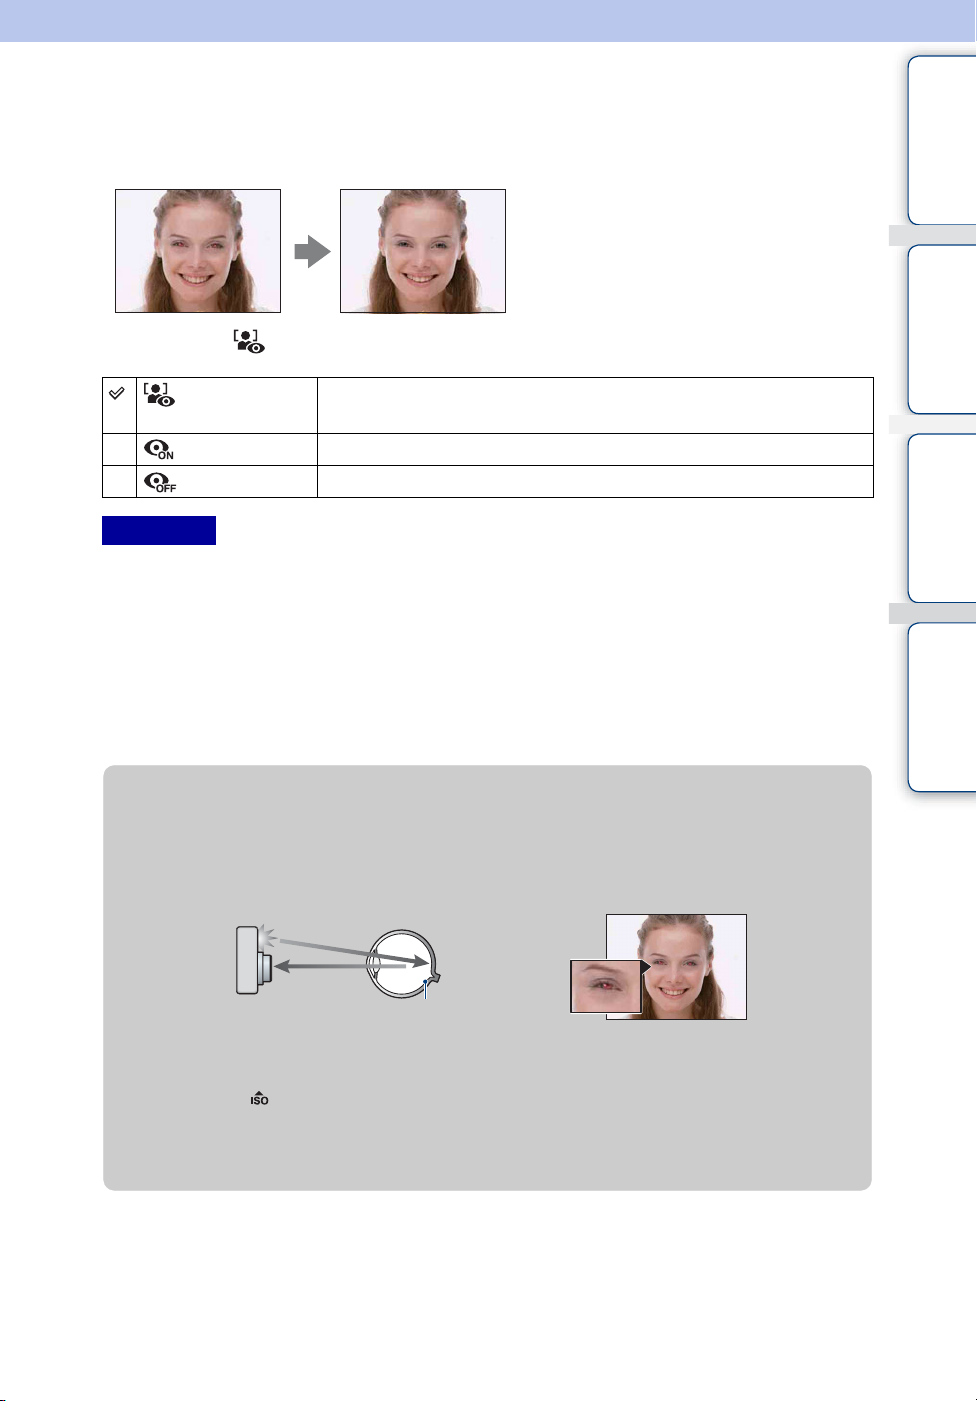Click the grey arrow between the two portraits
Screen dimensions: 977x1401
click(x=312, y=251)
